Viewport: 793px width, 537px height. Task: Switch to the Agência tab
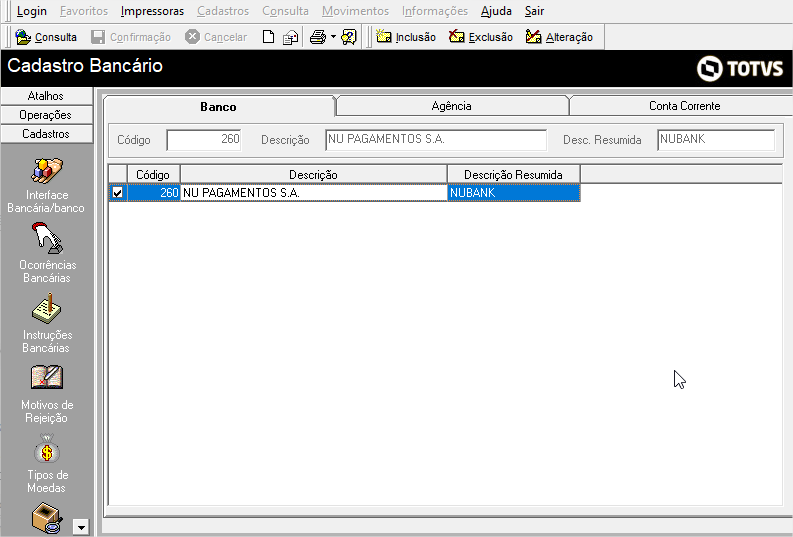click(452, 106)
